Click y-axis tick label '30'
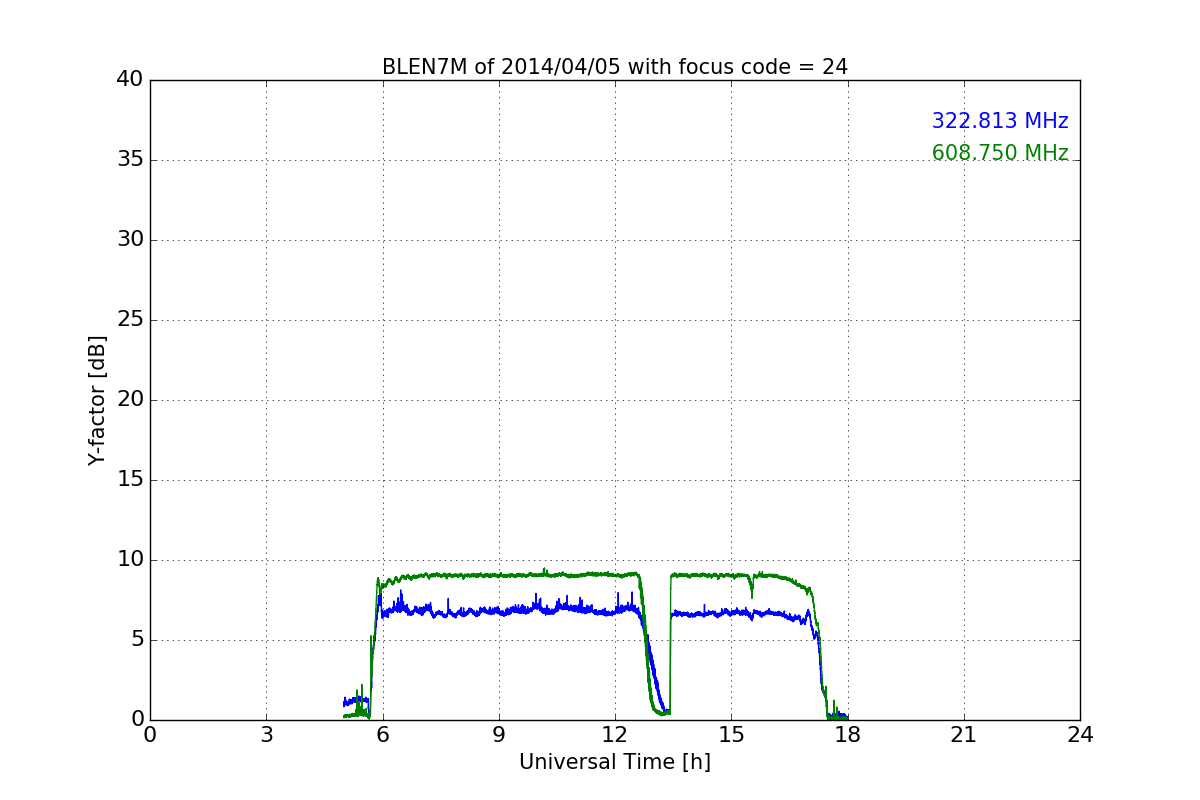Image resolution: width=1200 pixels, height=800 pixels. (x=130, y=240)
